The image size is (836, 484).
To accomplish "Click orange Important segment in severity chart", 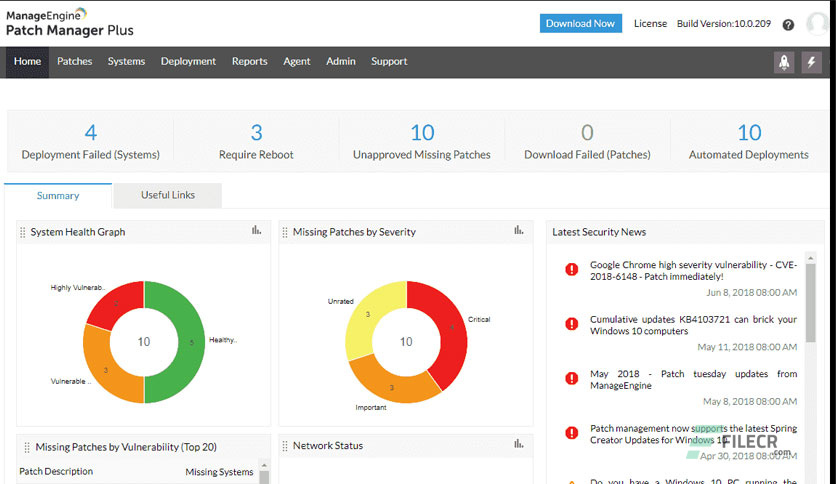I will click(392, 387).
